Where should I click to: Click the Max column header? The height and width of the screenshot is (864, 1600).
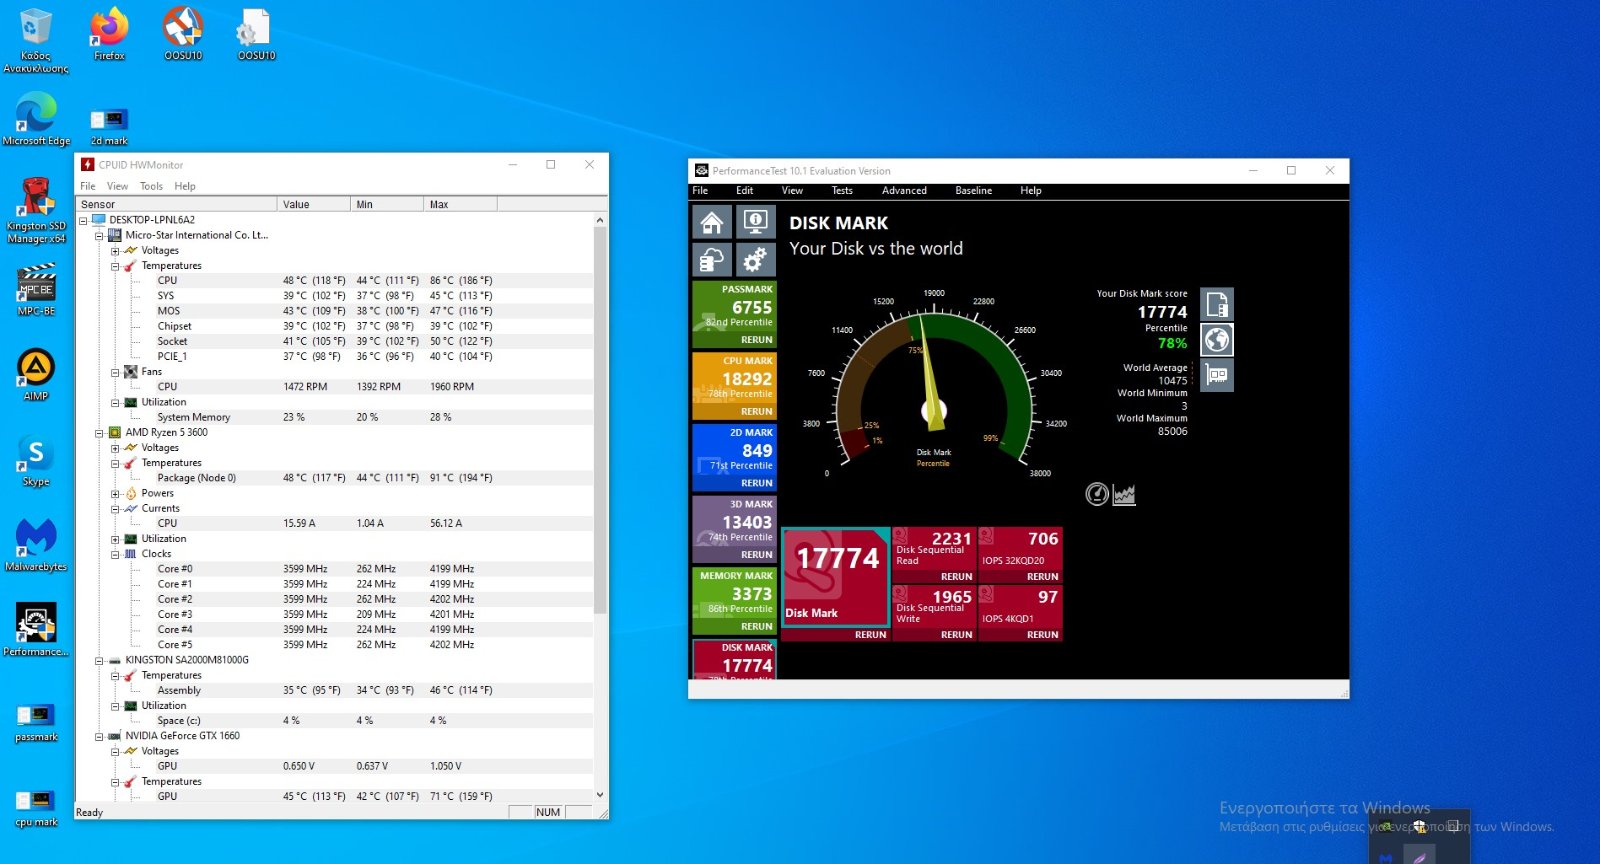pyautogui.click(x=460, y=204)
